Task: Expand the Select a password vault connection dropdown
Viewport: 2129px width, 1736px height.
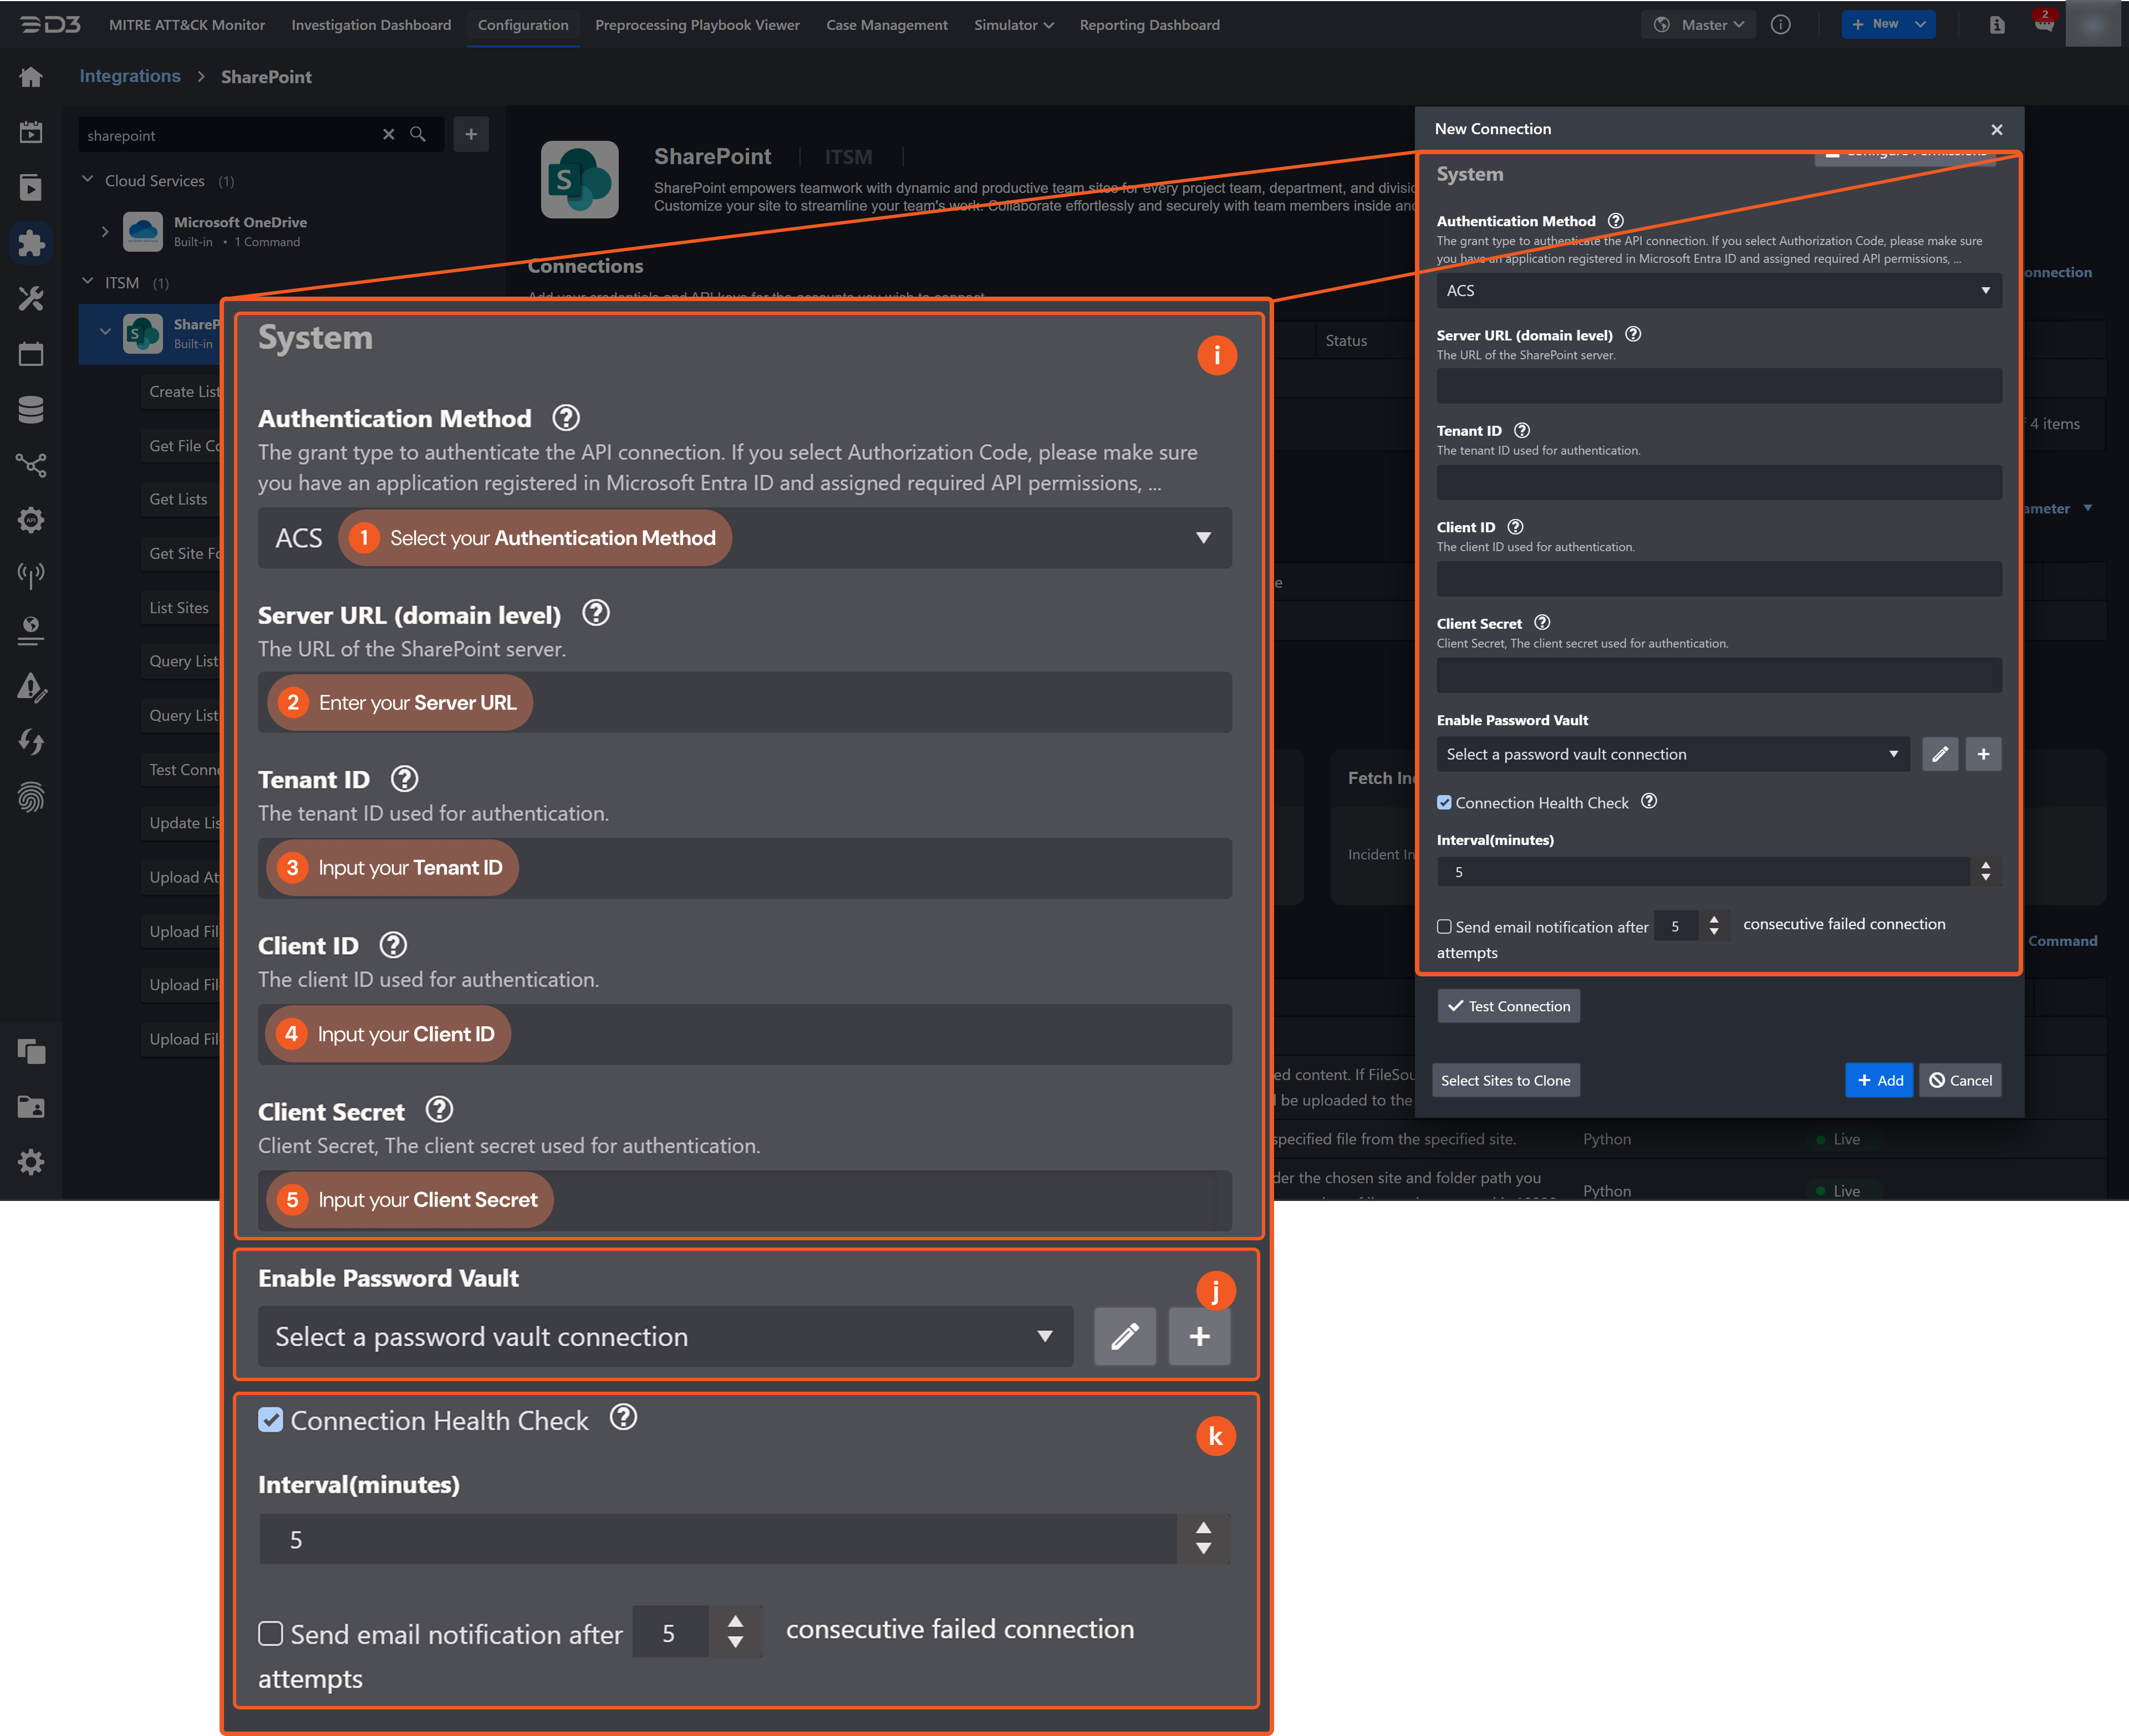Action: click(x=1672, y=754)
